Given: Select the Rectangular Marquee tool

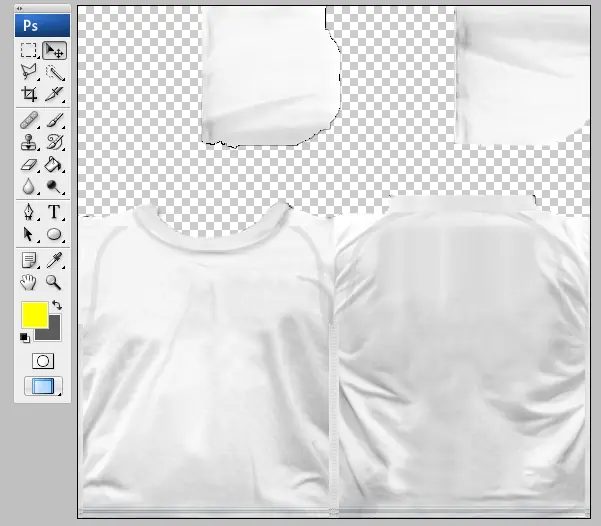Looking at the screenshot, I should (x=29, y=50).
